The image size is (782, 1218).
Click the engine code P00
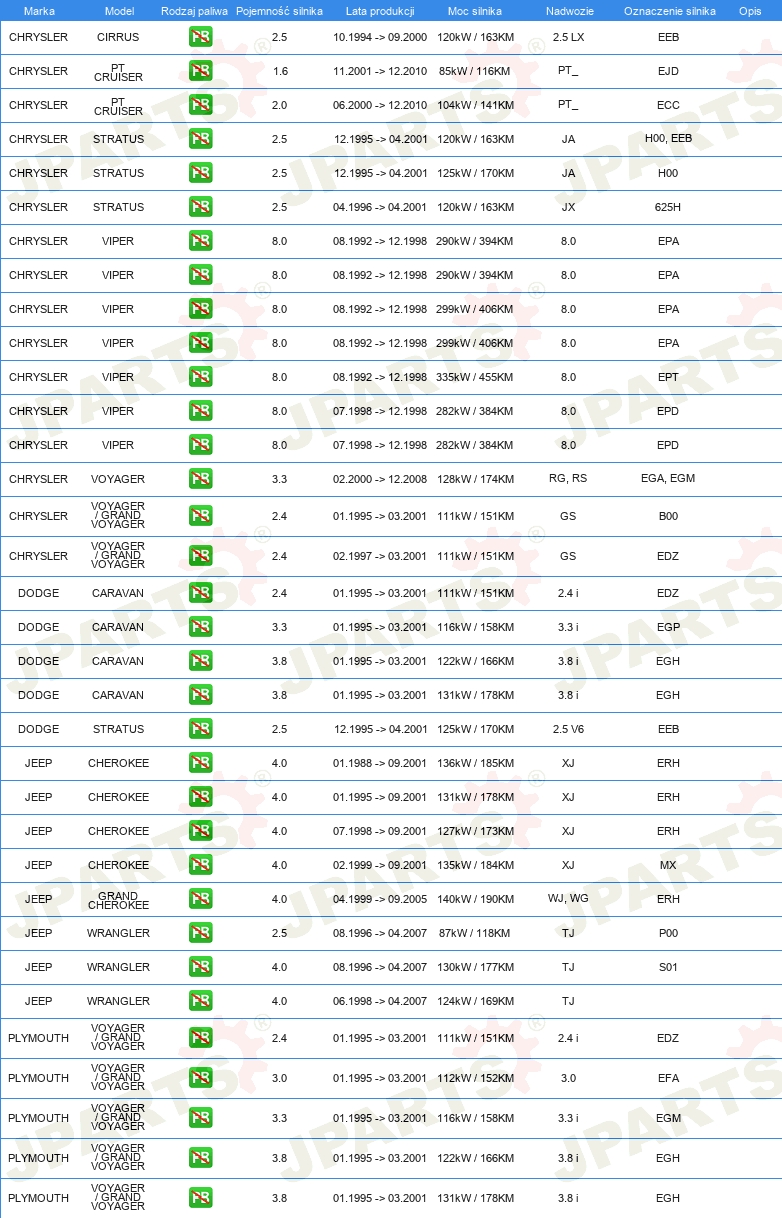tap(668, 934)
